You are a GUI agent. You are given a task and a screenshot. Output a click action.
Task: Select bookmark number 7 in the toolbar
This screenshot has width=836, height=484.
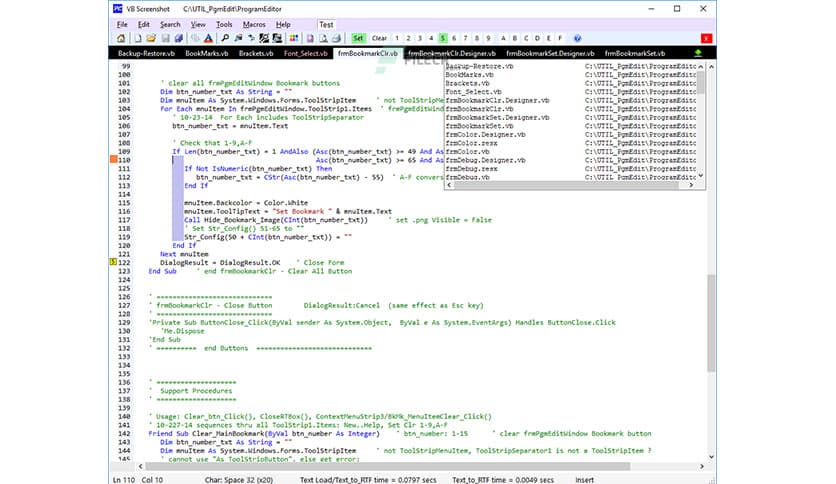(x=465, y=38)
